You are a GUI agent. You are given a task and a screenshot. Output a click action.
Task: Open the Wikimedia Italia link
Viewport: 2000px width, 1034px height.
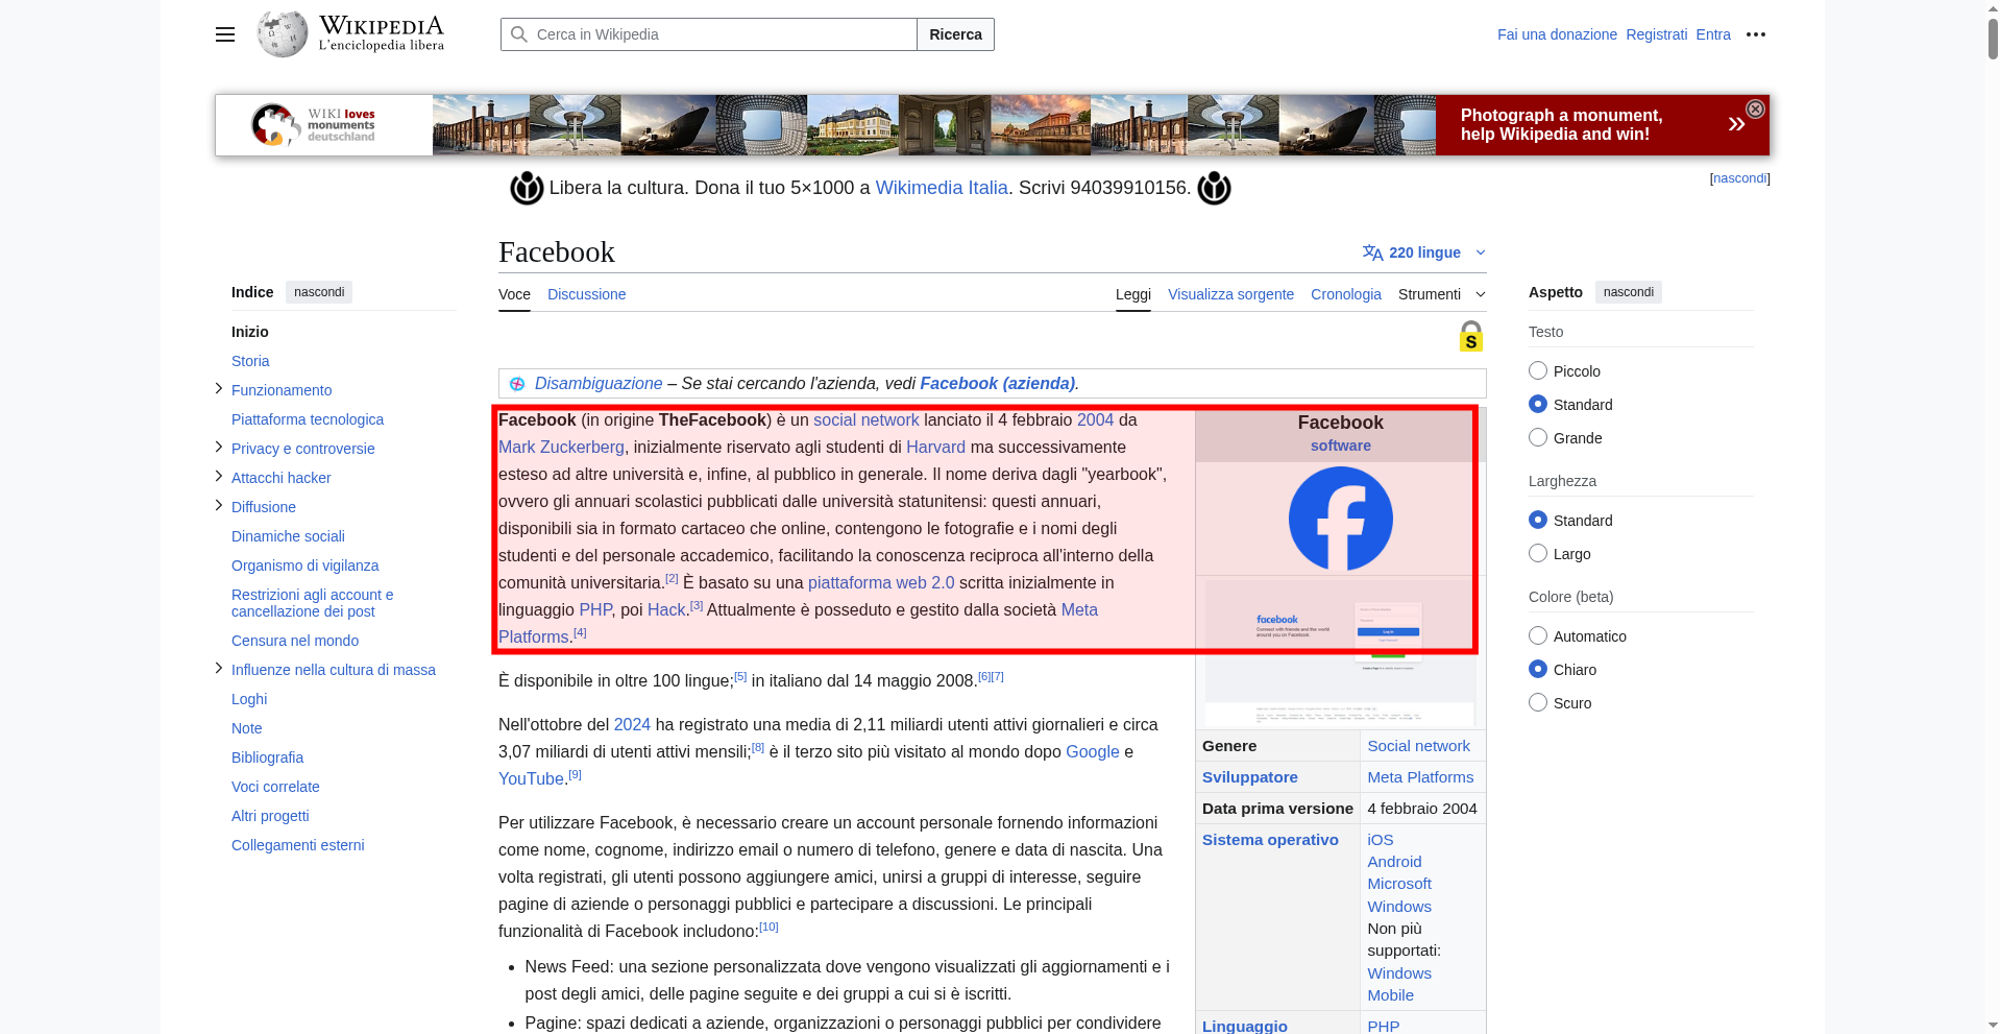point(941,188)
